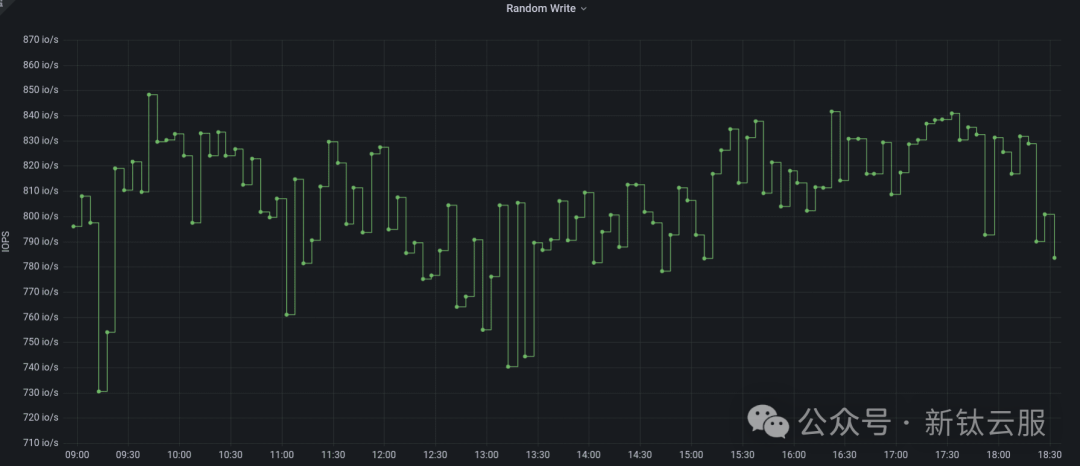Image resolution: width=1080 pixels, height=466 pixels.
Task: Click the 10:30 time label
Action: pyautogui.click(x=231, y=455)
